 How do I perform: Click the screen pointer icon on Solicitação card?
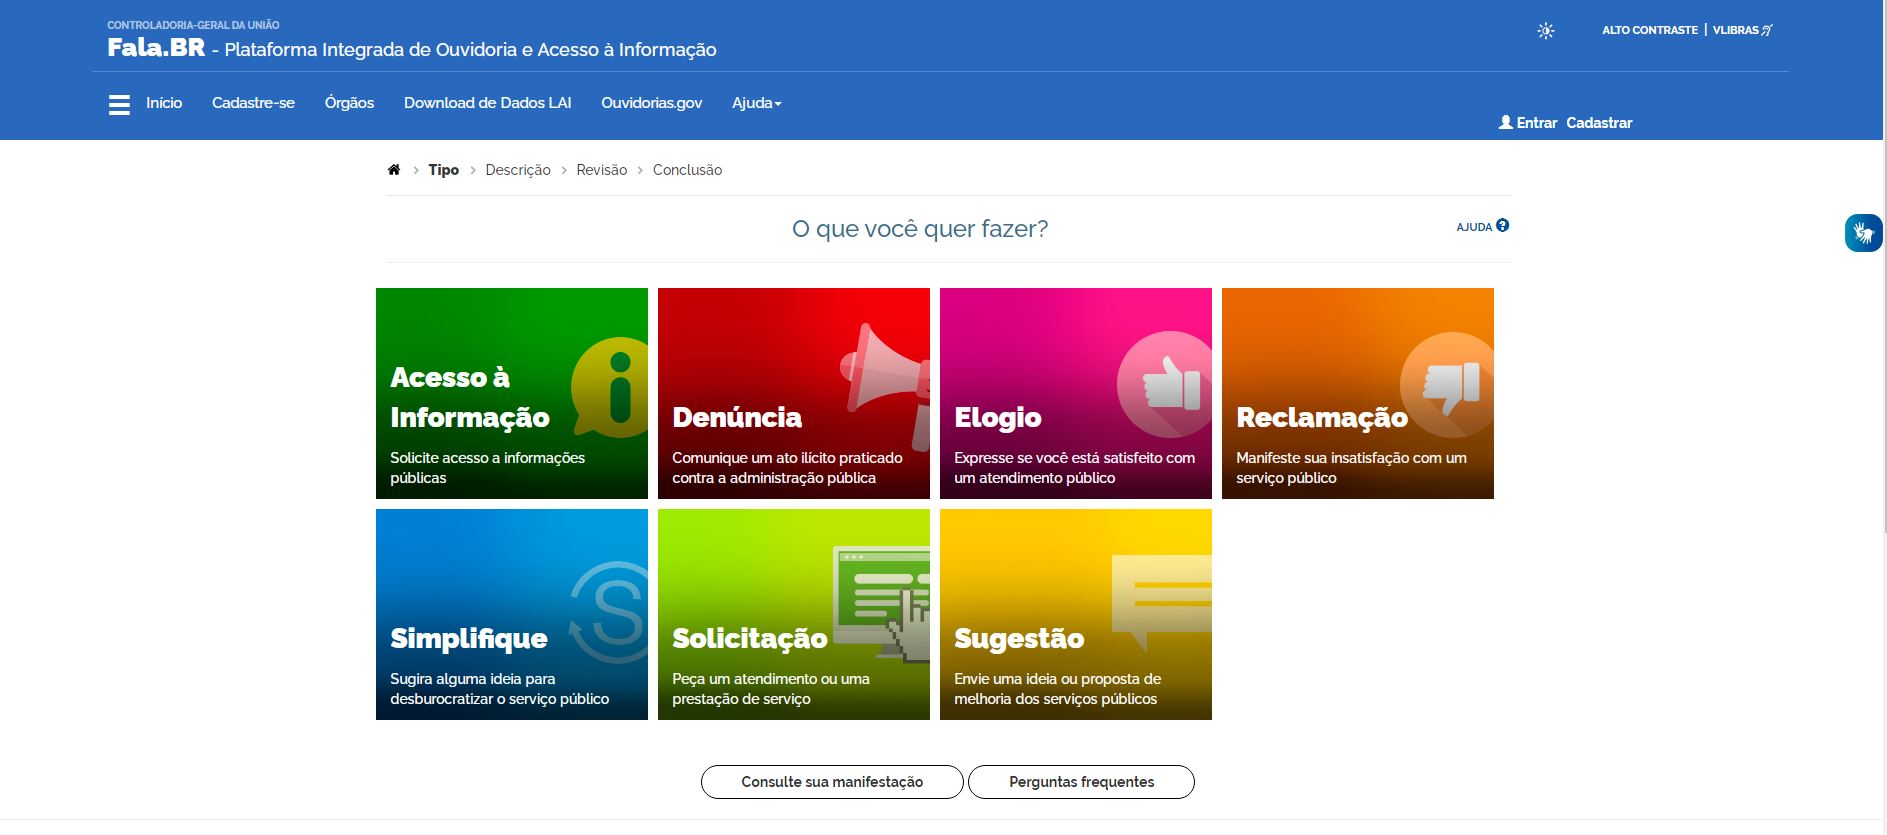[x=882, y=603]
